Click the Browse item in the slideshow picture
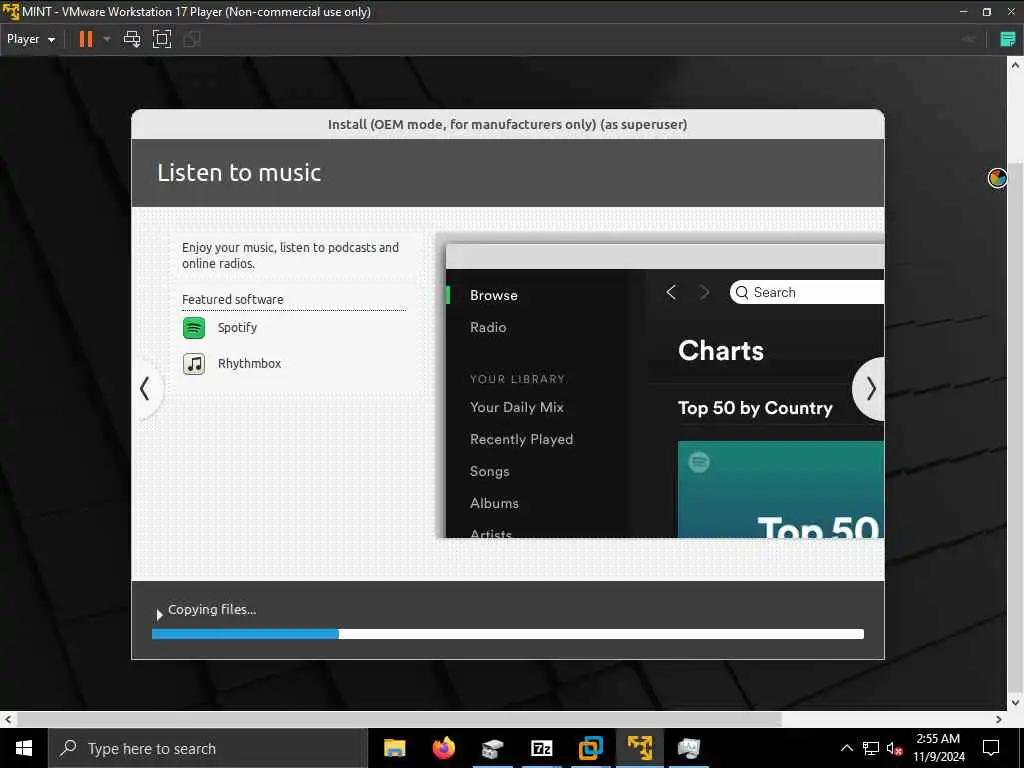The height and width of the screenshot is (768, 1024). click(494, 295)
